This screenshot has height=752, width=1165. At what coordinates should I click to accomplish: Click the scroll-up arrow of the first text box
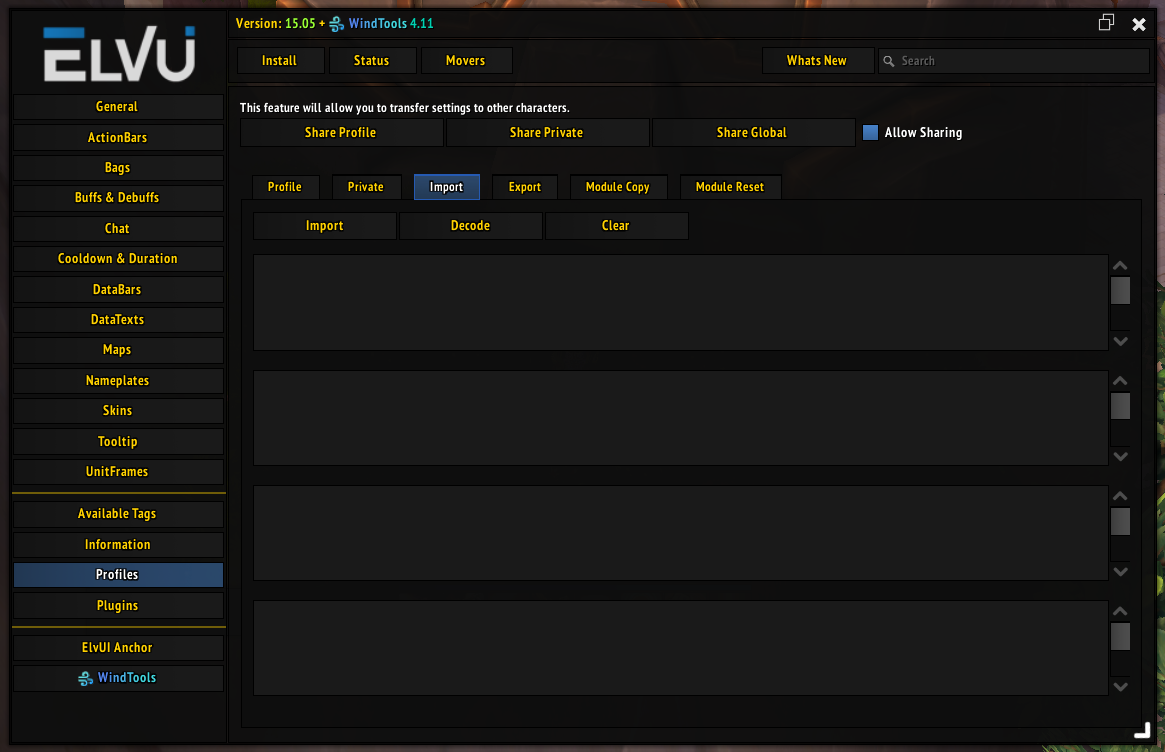(1120, 265)
